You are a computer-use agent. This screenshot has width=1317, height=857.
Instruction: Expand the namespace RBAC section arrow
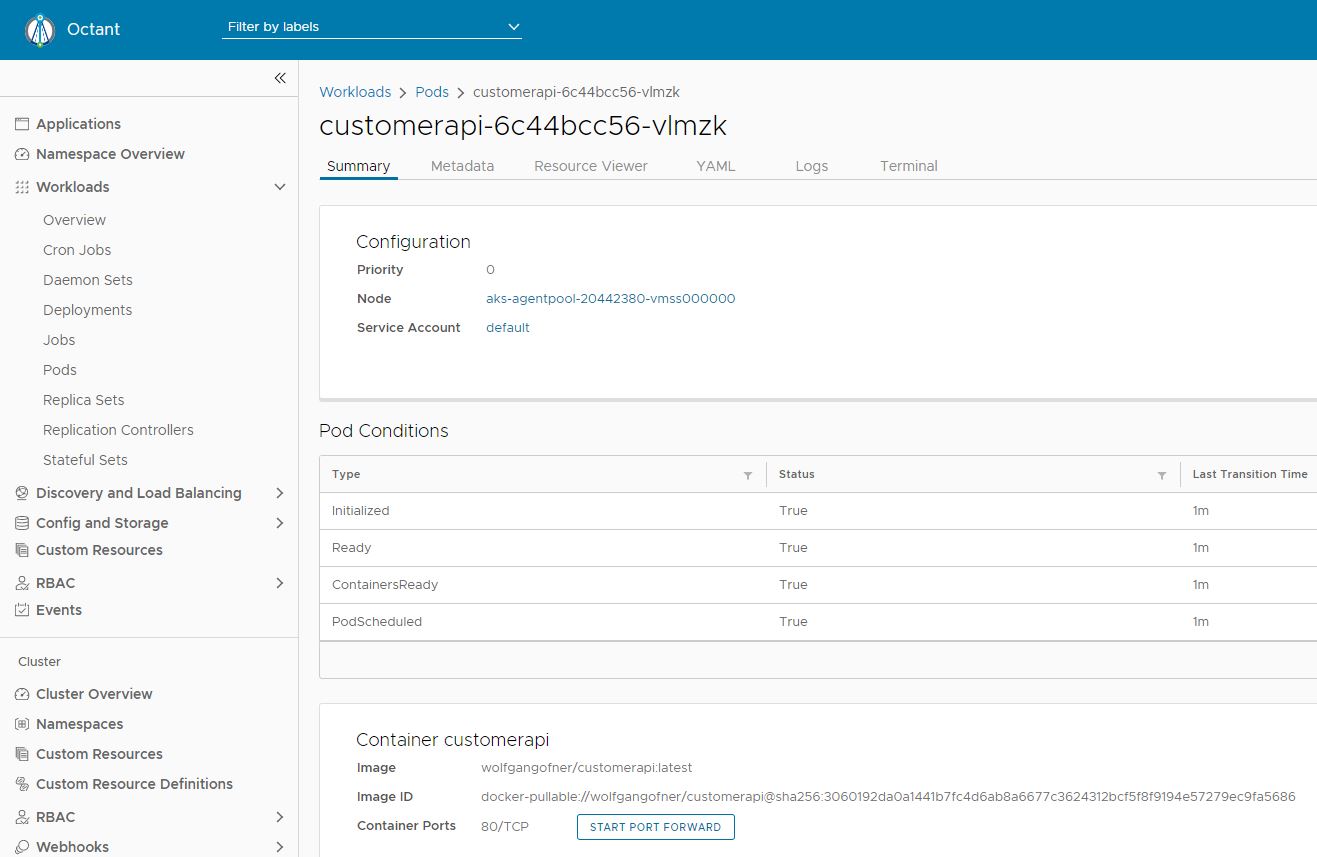pyautogui.click(x=280, y=583)
